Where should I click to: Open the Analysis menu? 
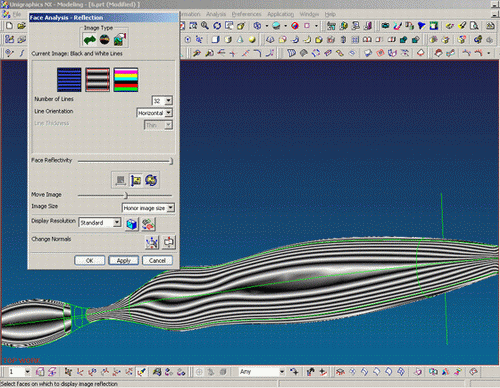(x=216, y=14)
